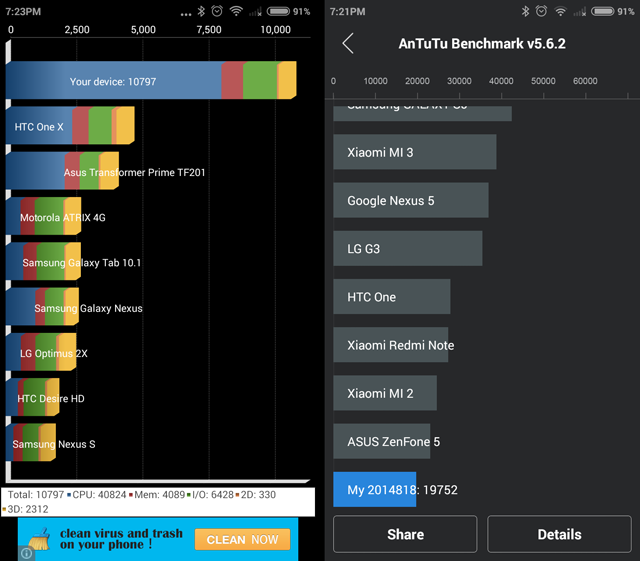Tap the Xiaomi MI 2 score bar

pos(385,393)
